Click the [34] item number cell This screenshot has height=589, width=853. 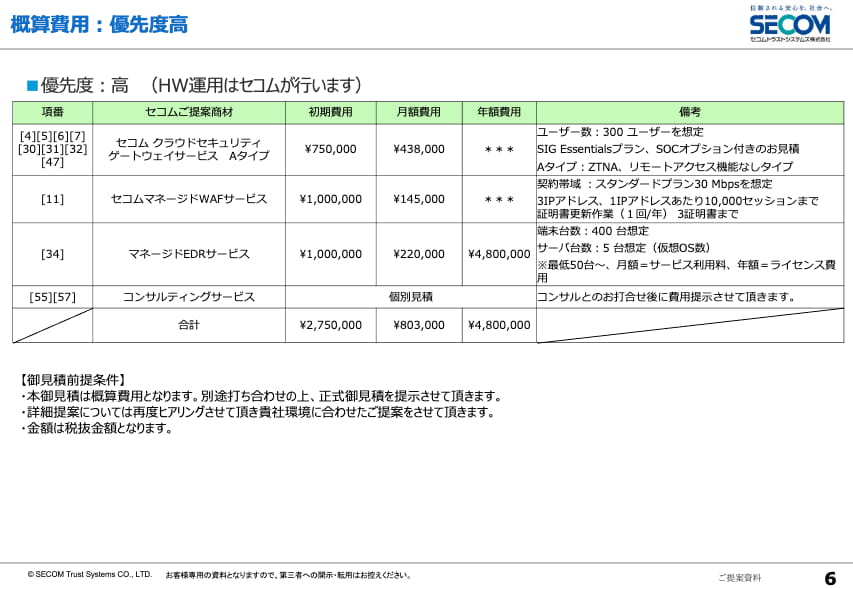53,254
